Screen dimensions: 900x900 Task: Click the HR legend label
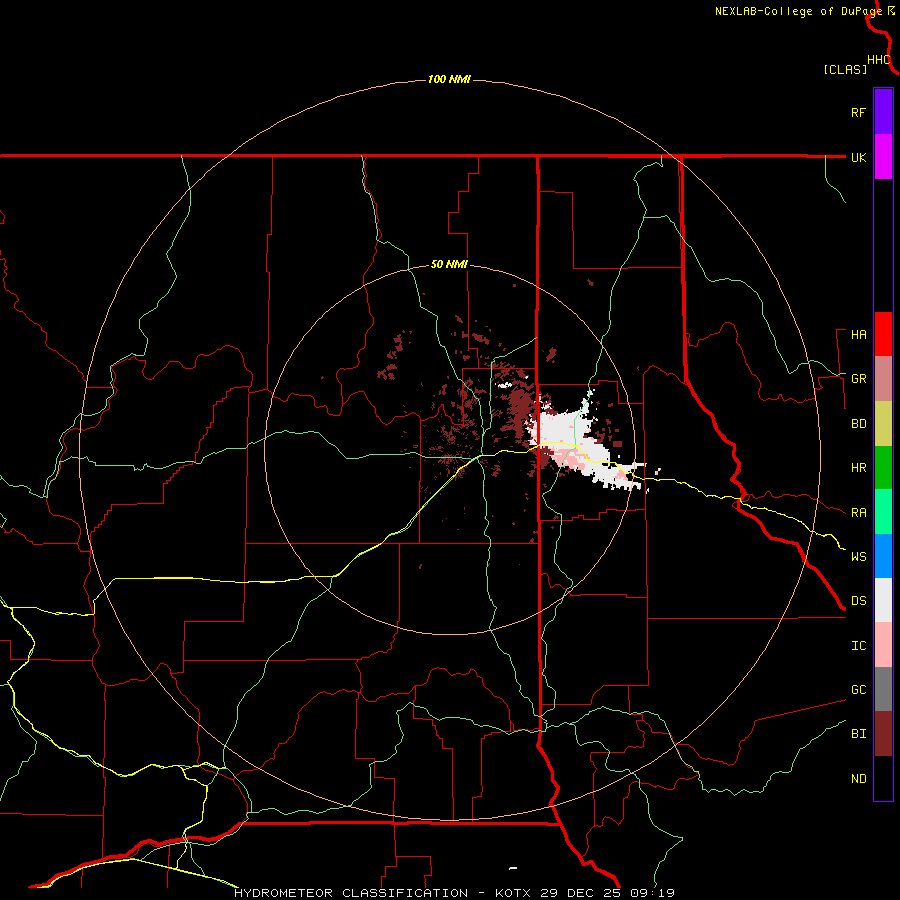858,468
